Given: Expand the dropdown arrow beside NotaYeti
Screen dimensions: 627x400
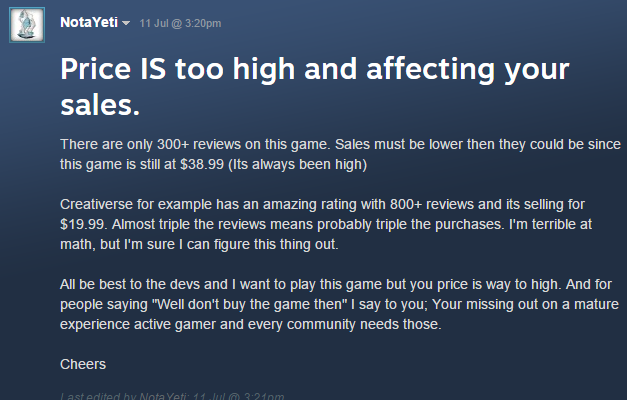Looking at the screenshot, I should click(x=126, y=24).
